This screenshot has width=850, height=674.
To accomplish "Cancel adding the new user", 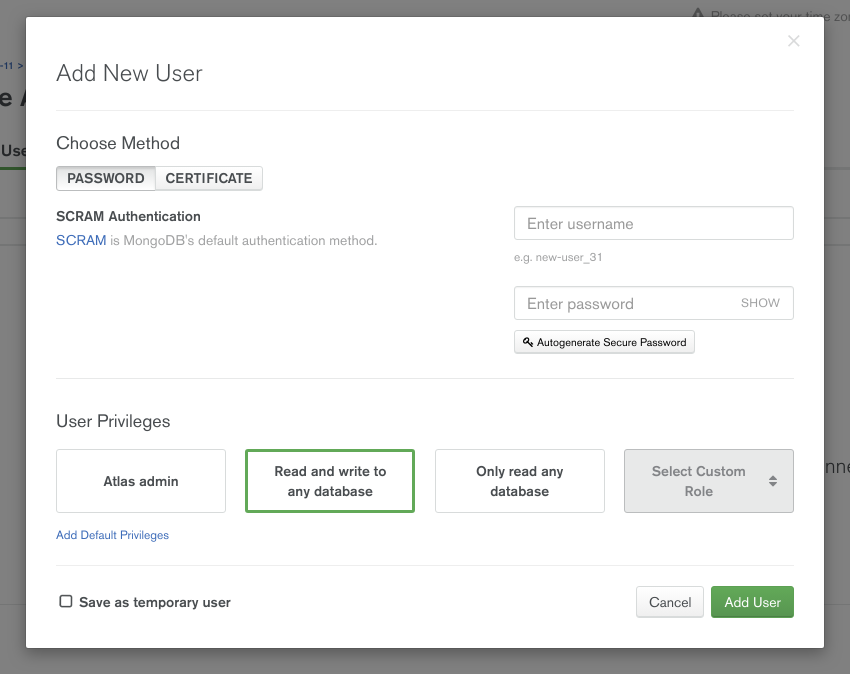I will (670, 602).
